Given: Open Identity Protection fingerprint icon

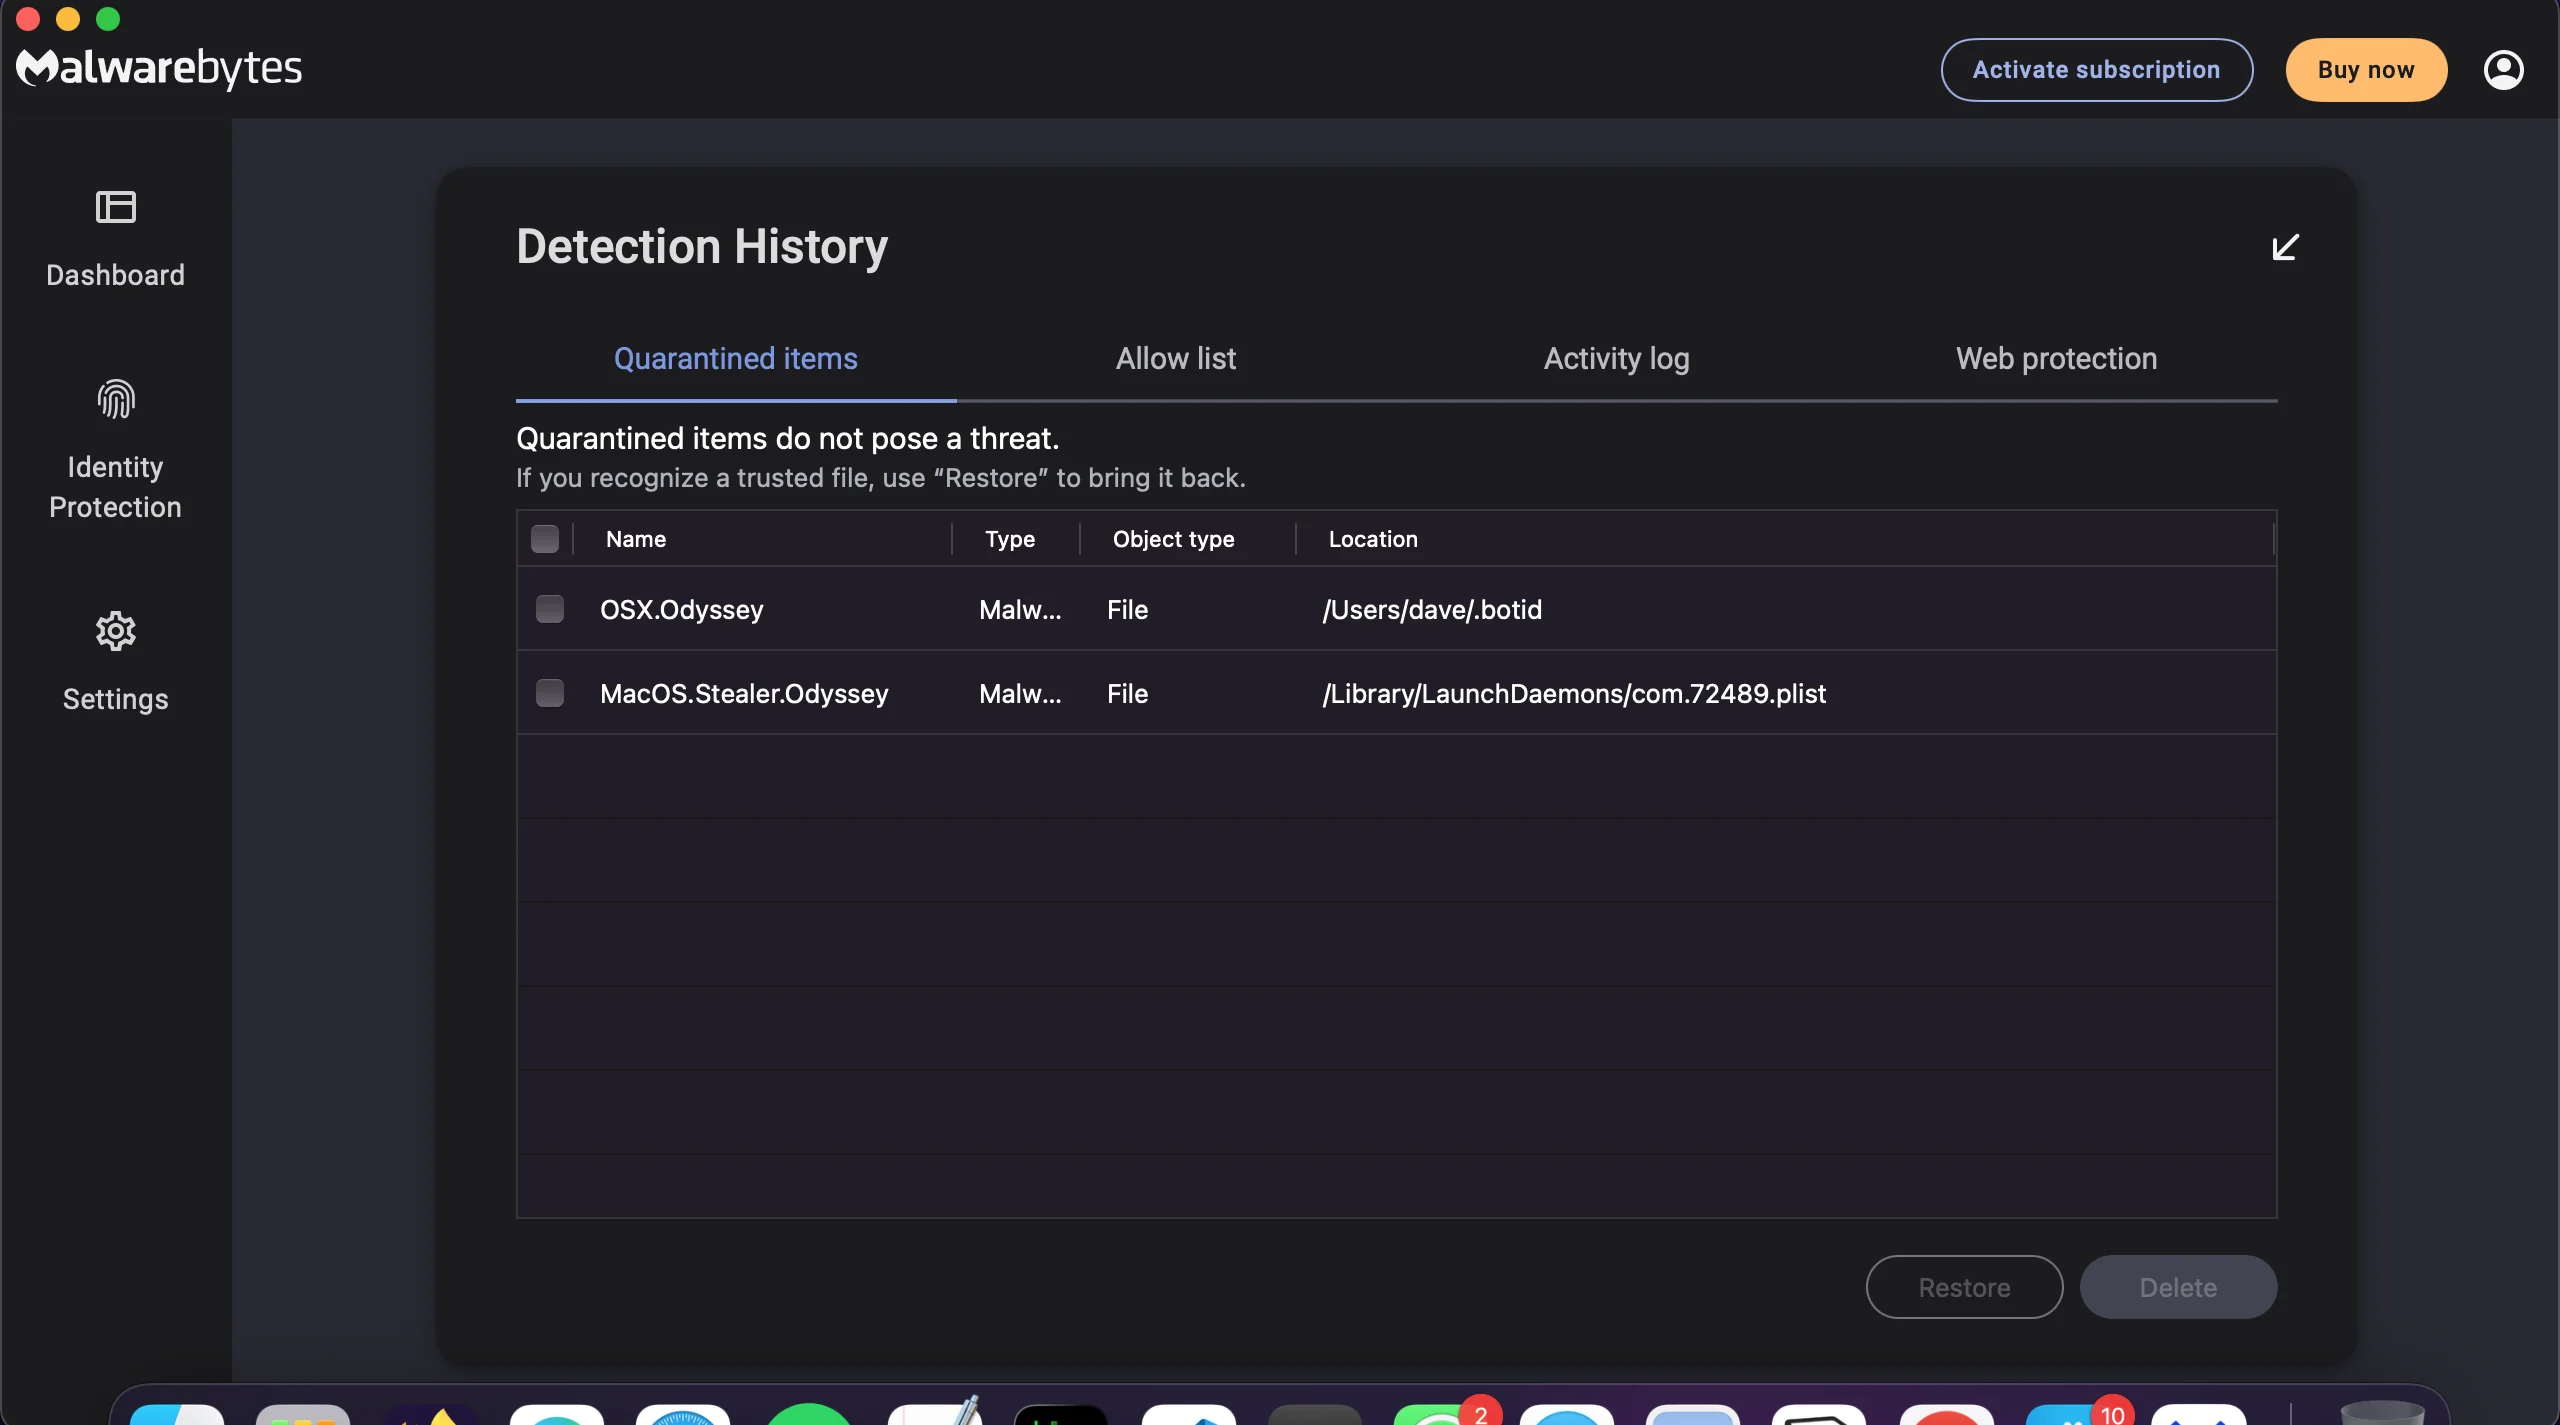Looking at the screenshot, I should (115, 400).
